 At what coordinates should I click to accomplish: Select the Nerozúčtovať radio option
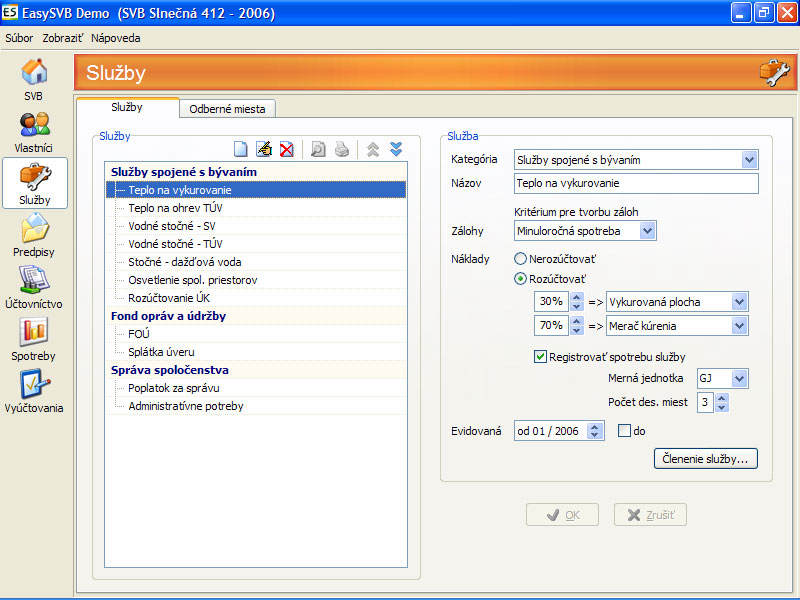(x=520, y=259)
